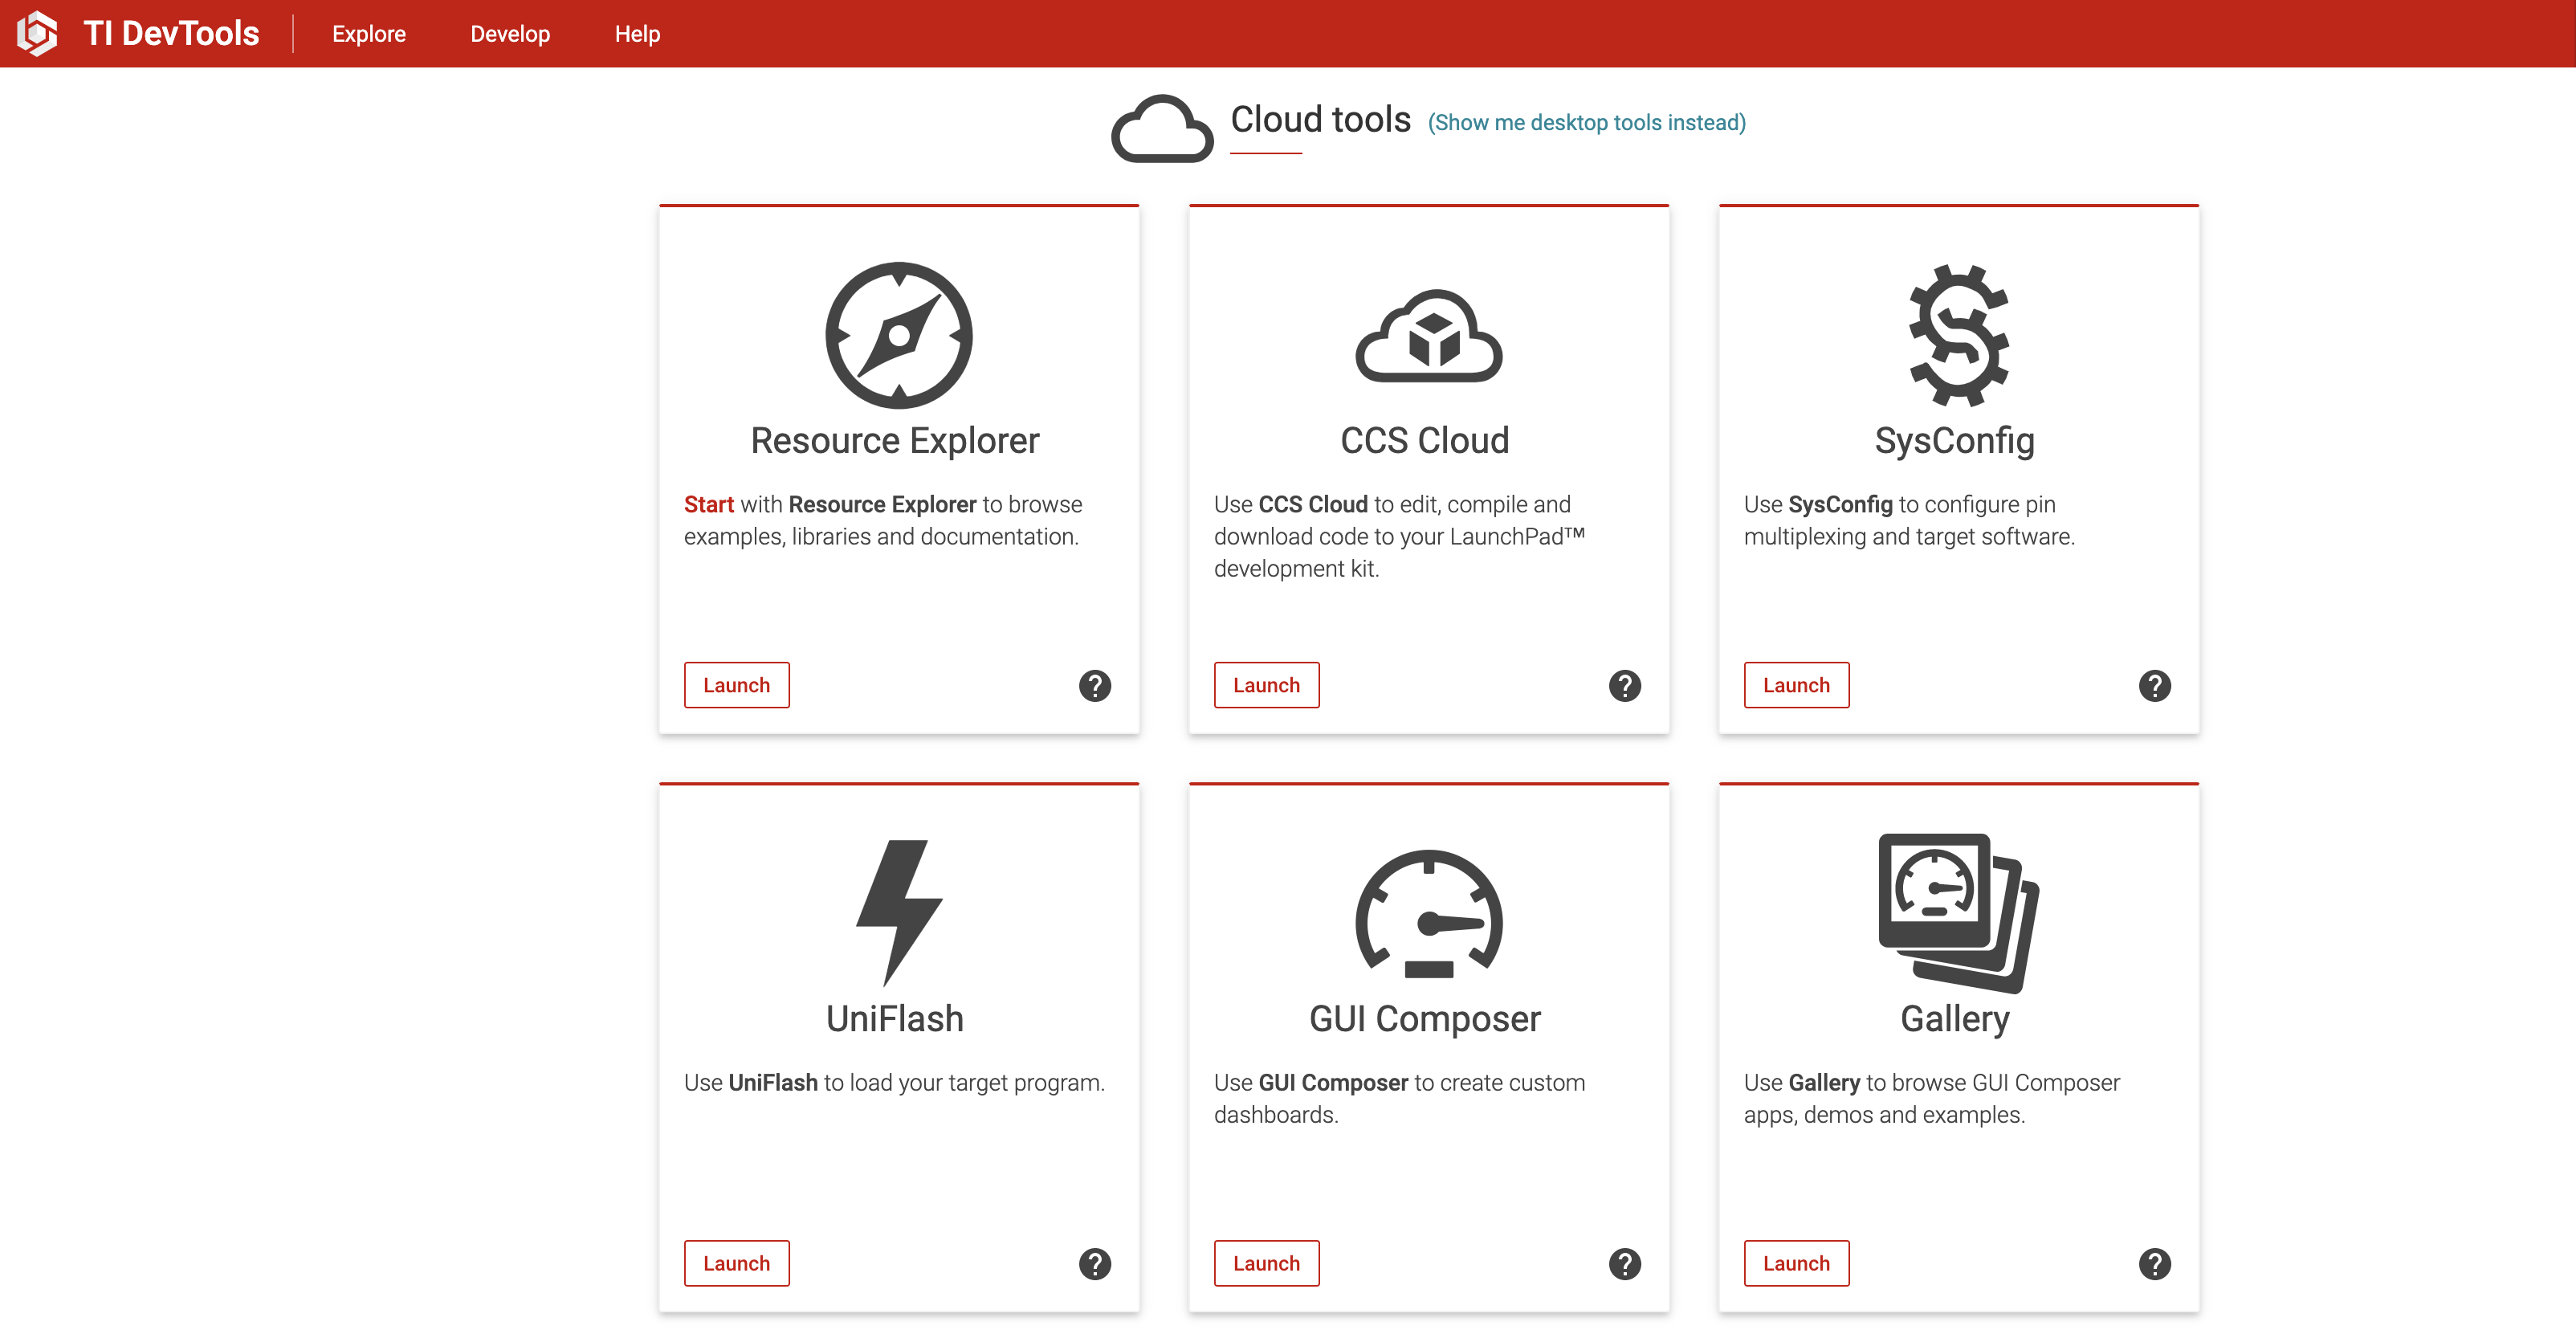
Task: Open help for GUI Composer card
Action: pyautogui.click(x=1625, y=1263)
